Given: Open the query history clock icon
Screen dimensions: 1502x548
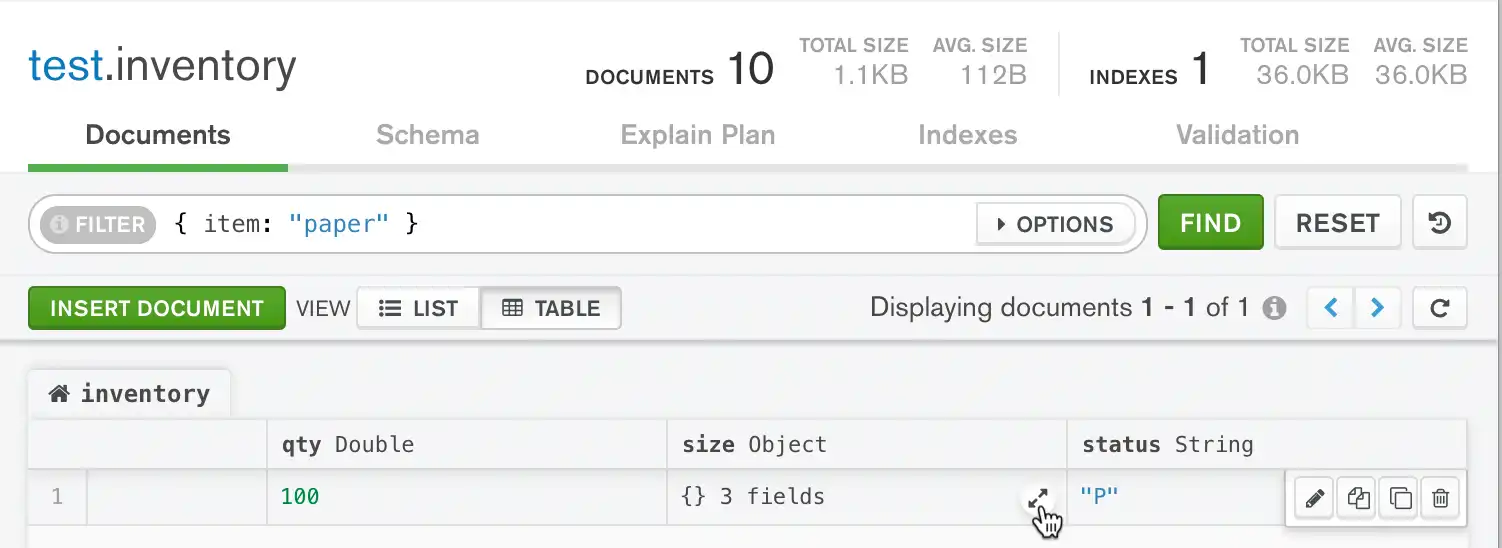Looking at the screenshot, I should click(x=1440, y=223).
